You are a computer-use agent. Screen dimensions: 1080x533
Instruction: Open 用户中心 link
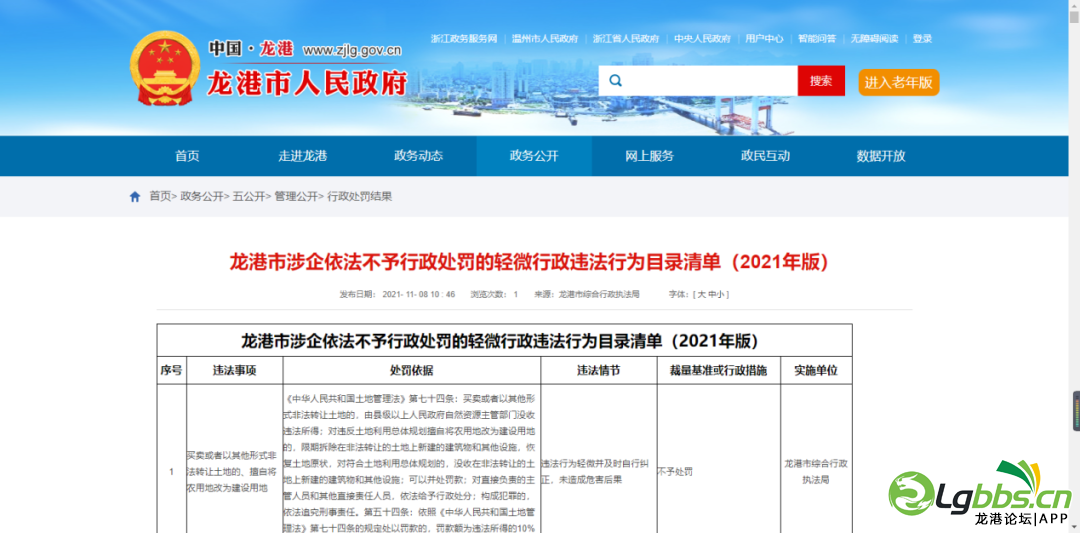pyautogui.click(x=765, y=39)
